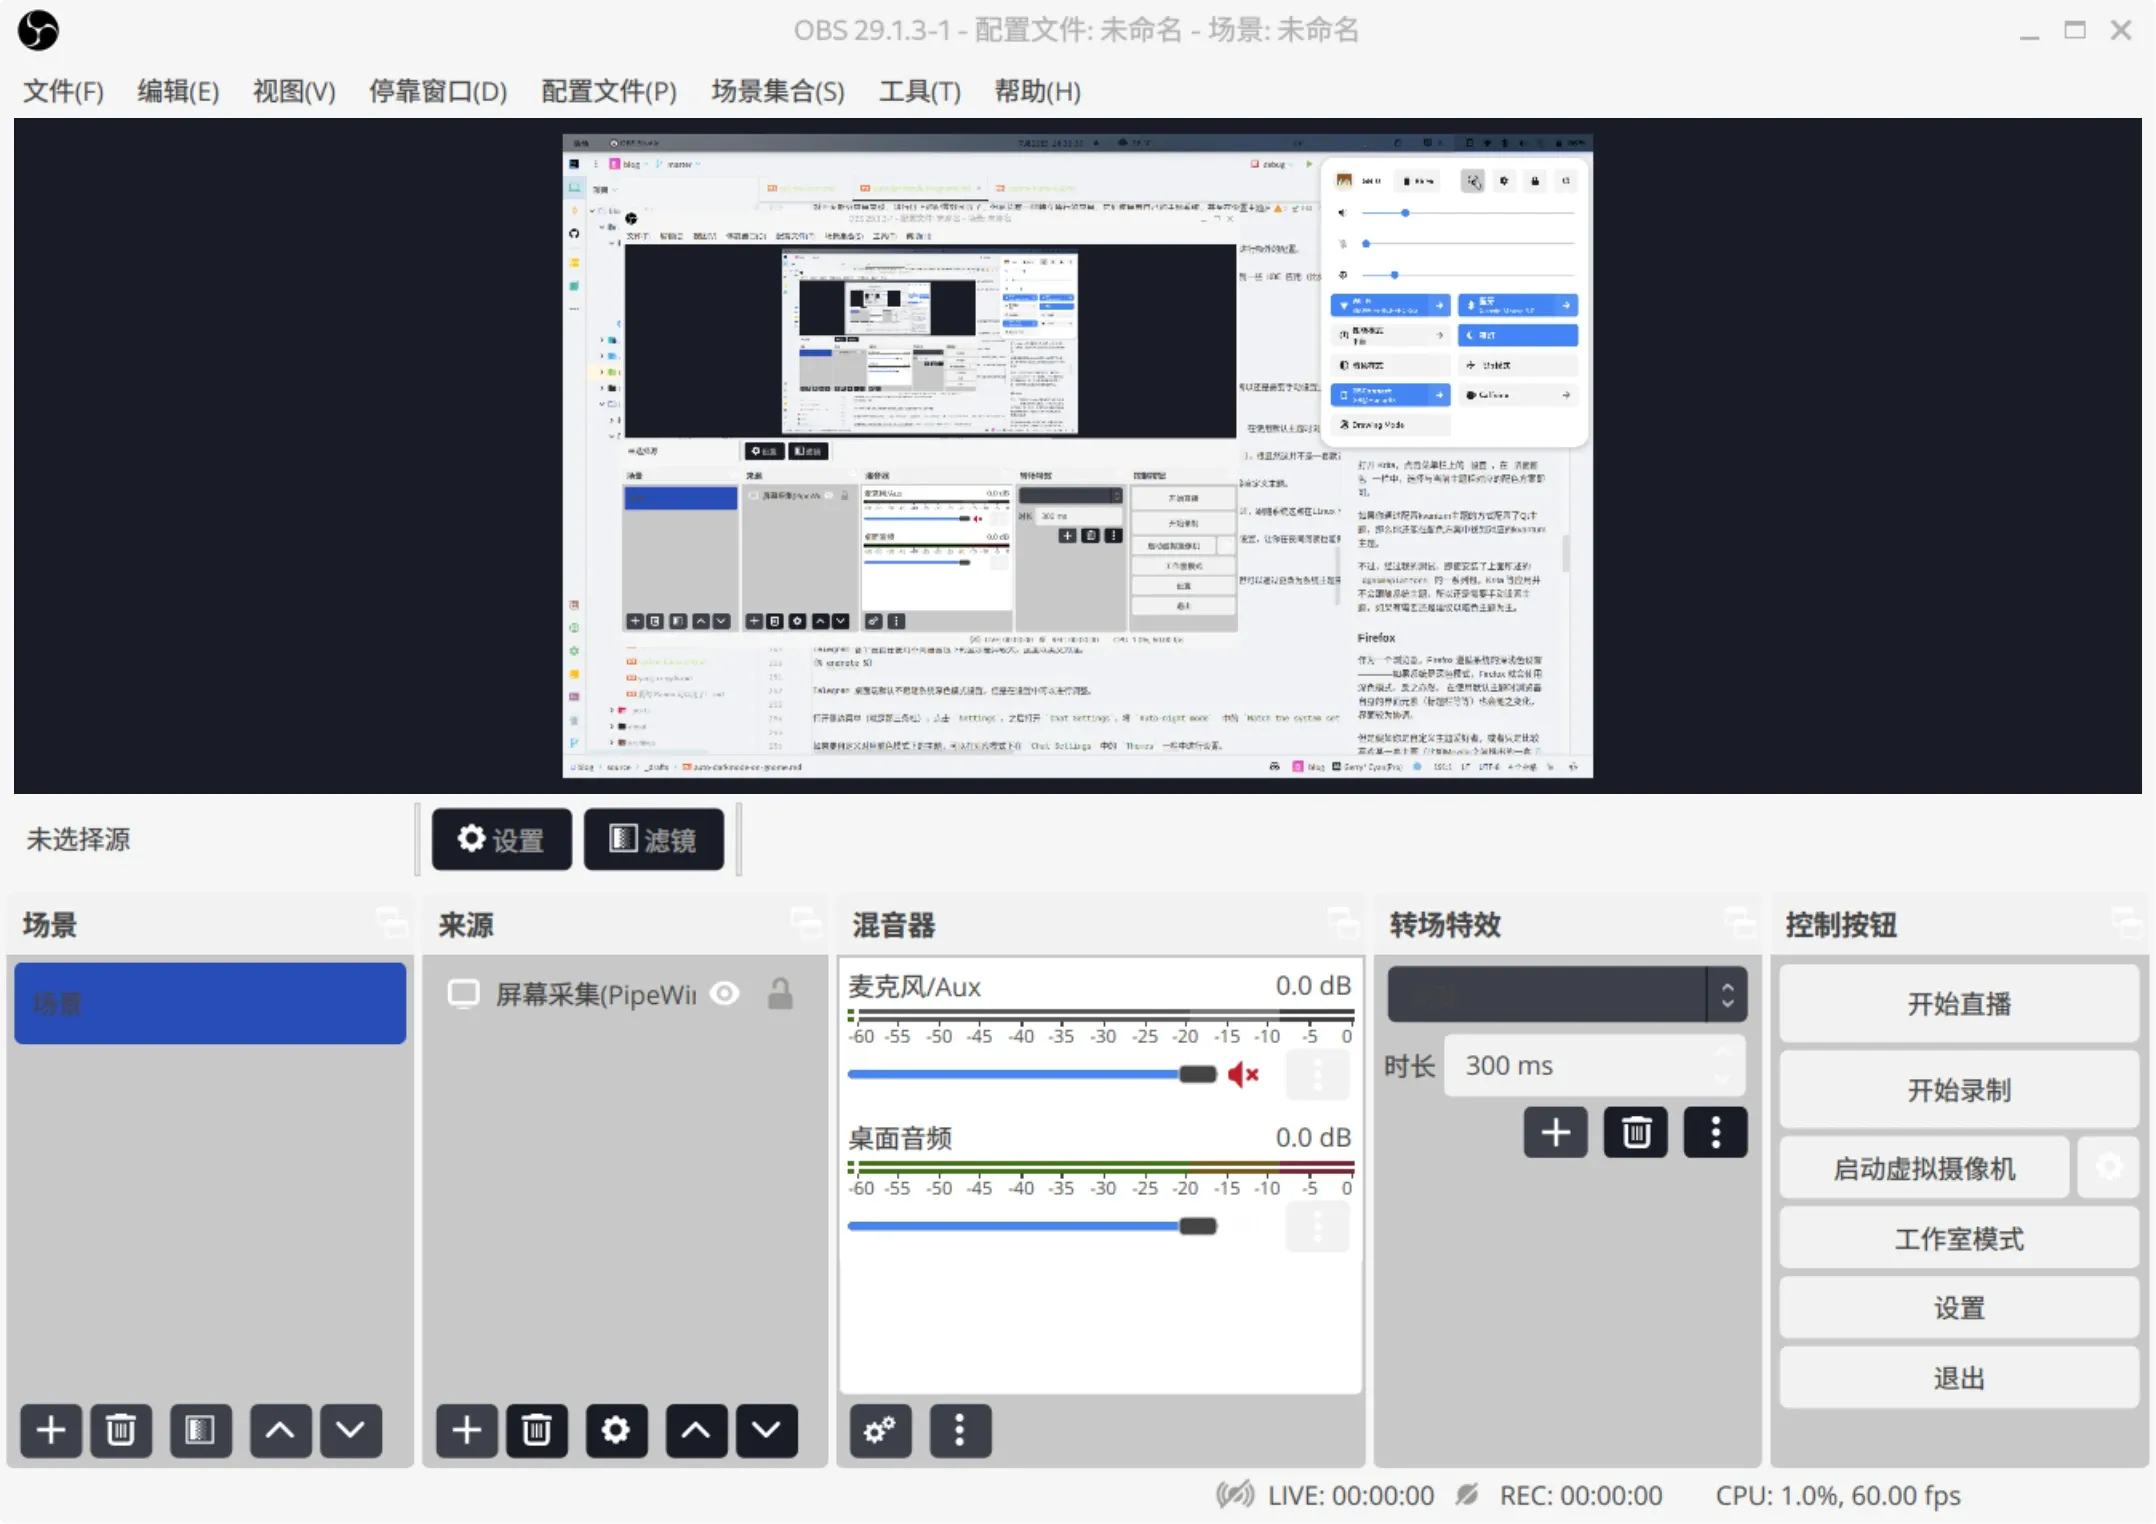Open source properties with the gear icon
Screen dimensions: 2156x1524
pyautogui.click(x=615, y=1431)
